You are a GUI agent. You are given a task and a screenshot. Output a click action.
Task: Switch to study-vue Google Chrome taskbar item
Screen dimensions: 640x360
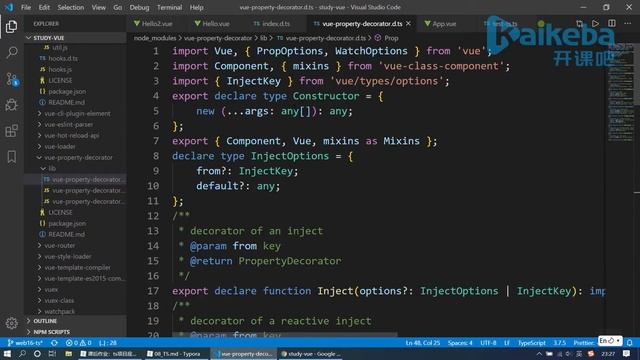click(311, 354)
